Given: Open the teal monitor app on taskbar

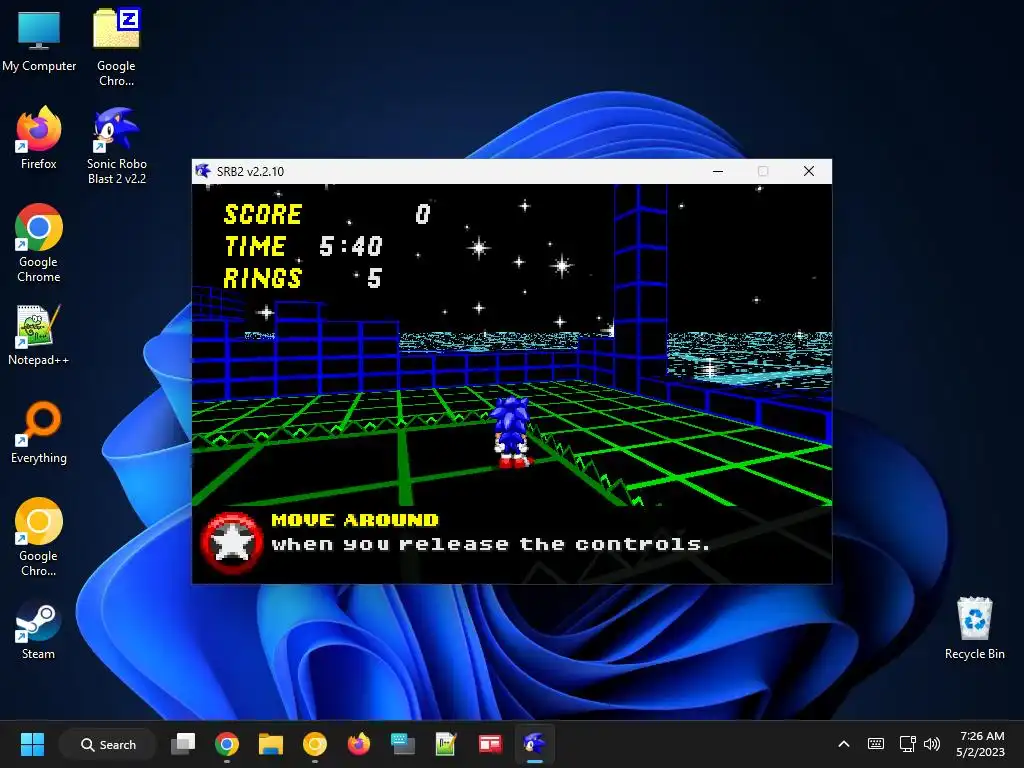Looking at the screenshot, I should pyautogui.click(x=402, y=744).
